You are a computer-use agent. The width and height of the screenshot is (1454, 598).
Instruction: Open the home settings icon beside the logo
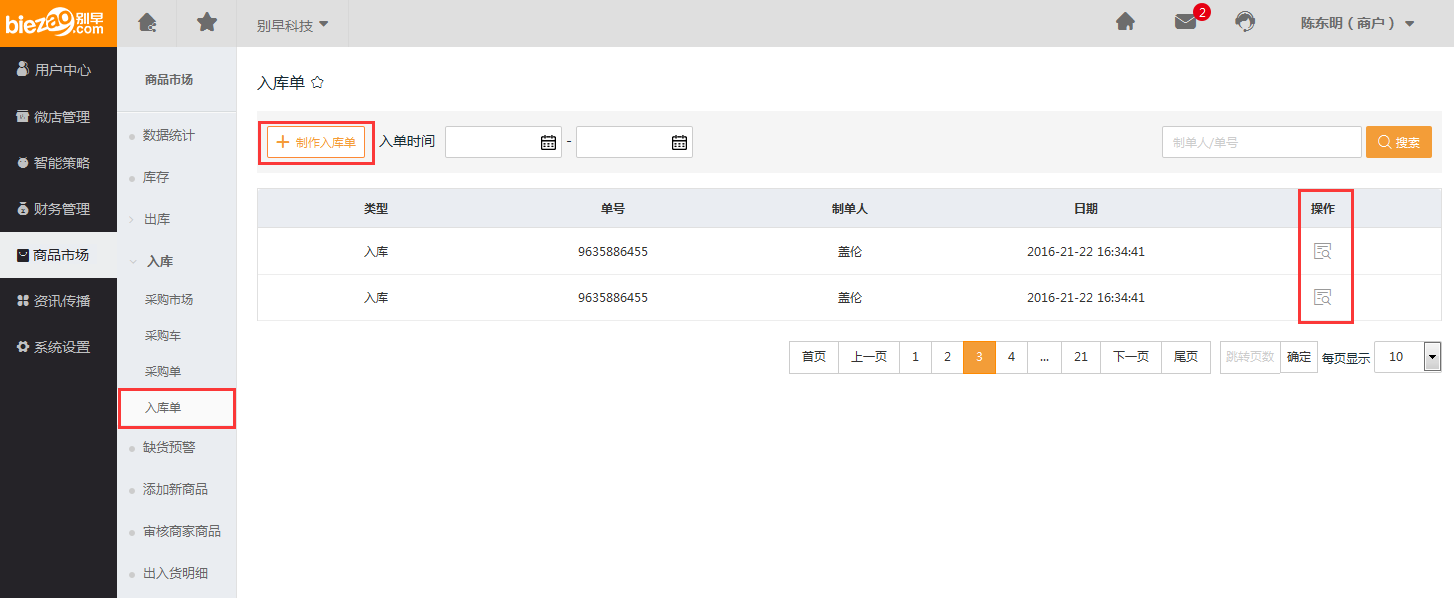(x=147, y=22)
